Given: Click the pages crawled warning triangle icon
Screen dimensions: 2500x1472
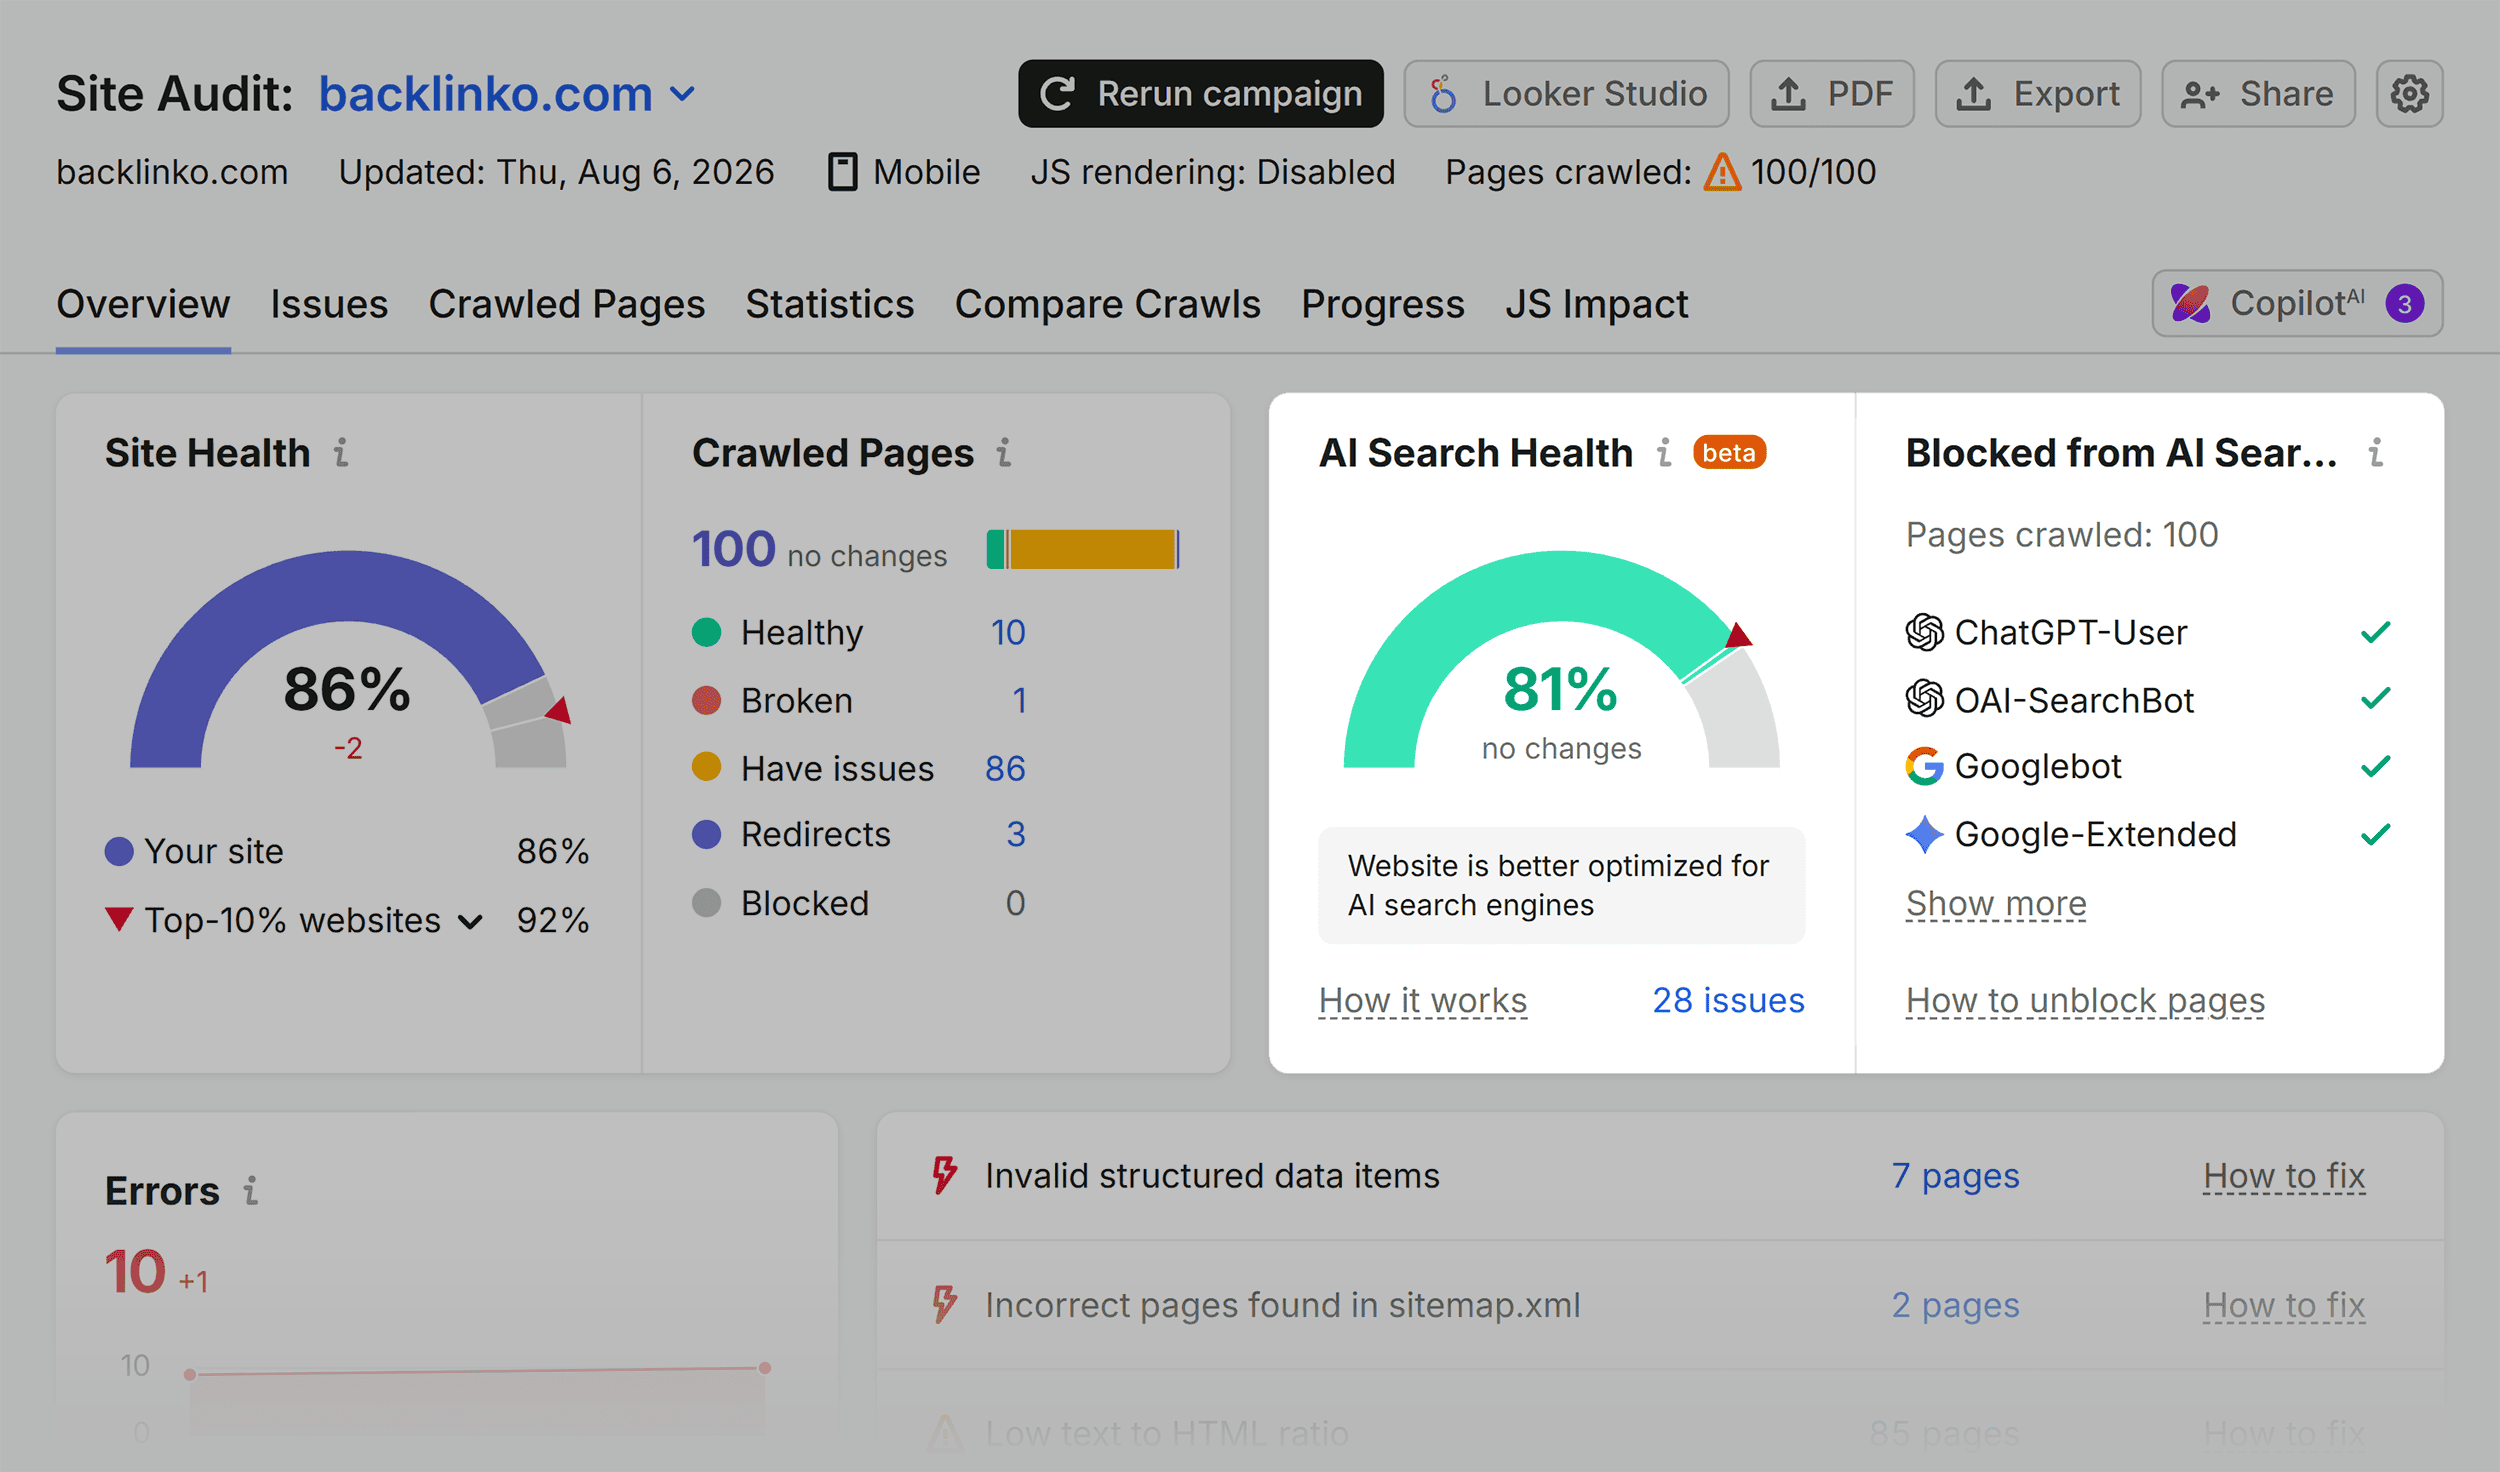Looking at the screenshot, I should (x=1722, y=172).
